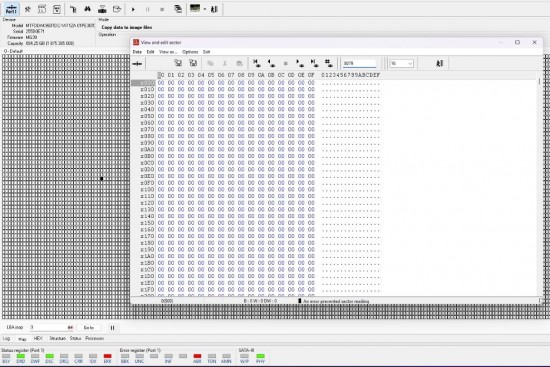Viewport: 550px width, 367px height.
Task: Click the stacked windows icon in main toolbar
Action: coord(178,9)
